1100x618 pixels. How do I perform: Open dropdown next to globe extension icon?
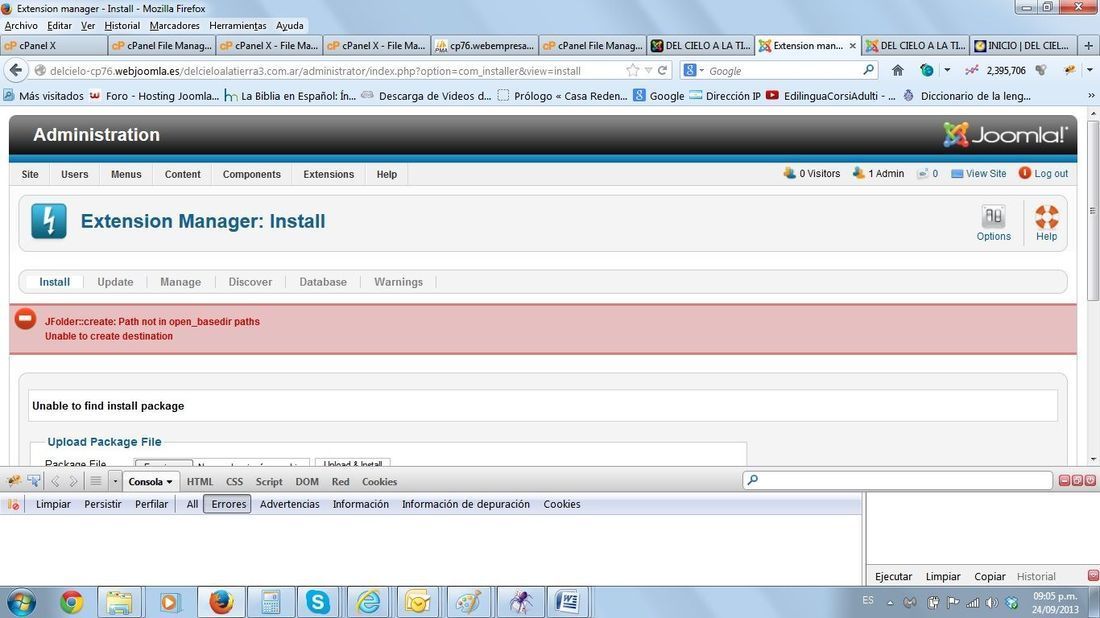(947, 70)
